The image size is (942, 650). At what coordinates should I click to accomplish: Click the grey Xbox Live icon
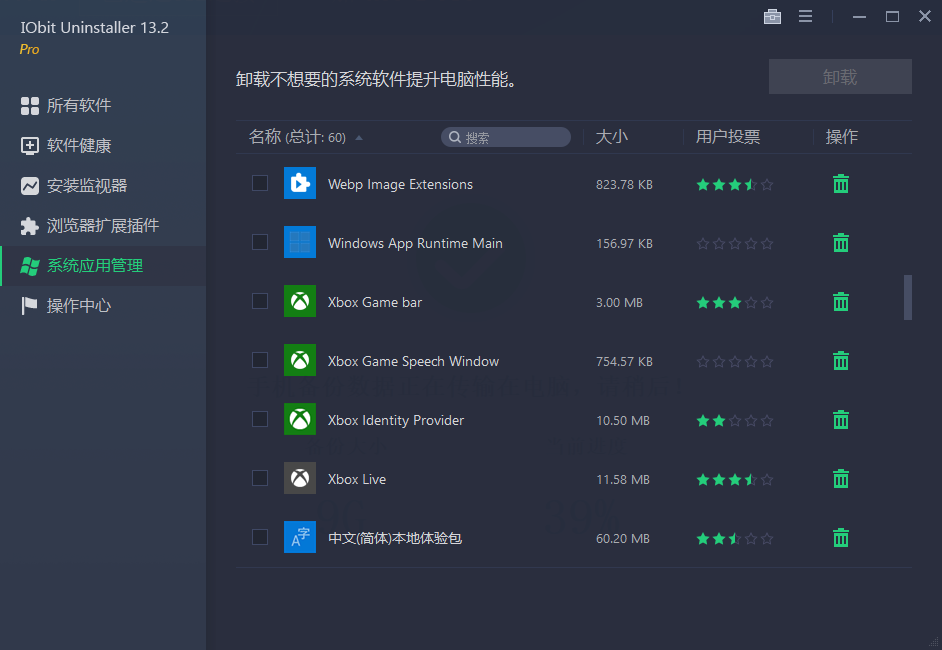[300, 478]
